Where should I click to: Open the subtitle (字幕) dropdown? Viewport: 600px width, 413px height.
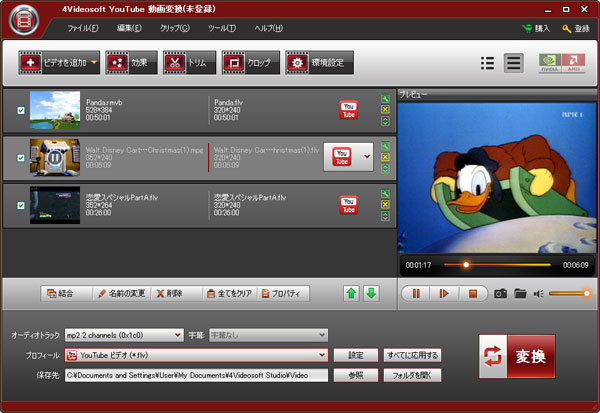(x=268, y=335)
